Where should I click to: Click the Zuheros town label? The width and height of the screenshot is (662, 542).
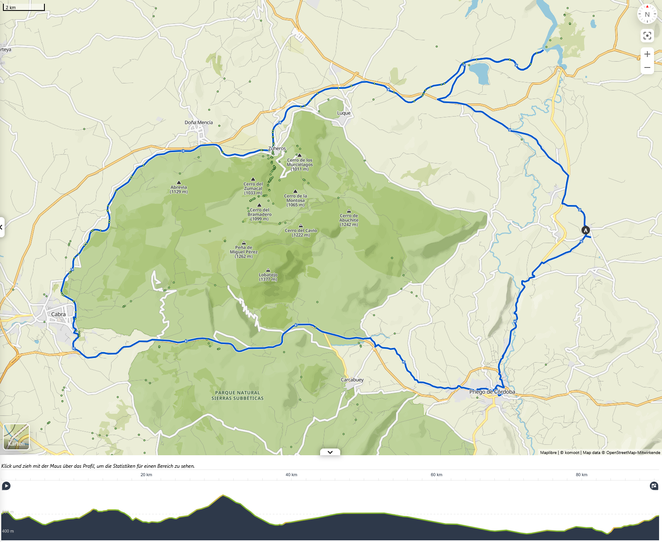(x=277, y=149)
